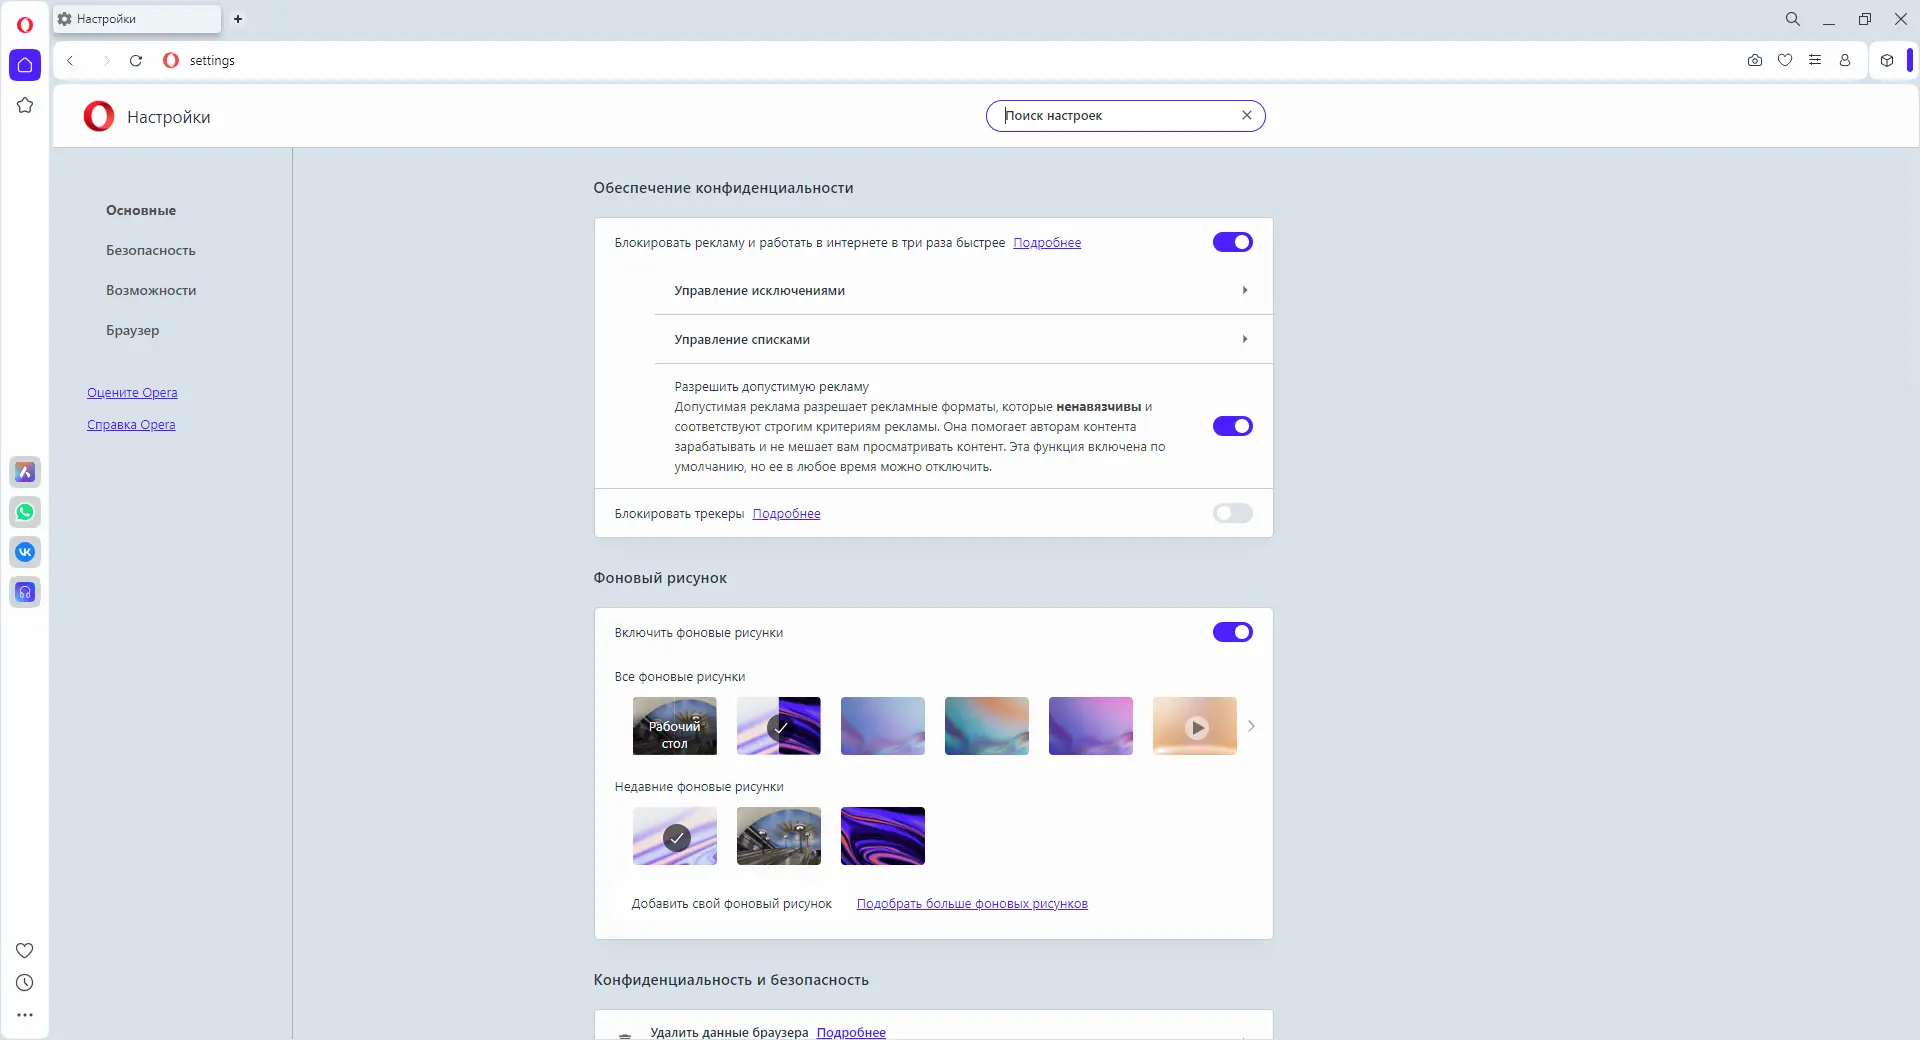
Task: Open the History clock icon in the sidebar
Action: [25, 983]
